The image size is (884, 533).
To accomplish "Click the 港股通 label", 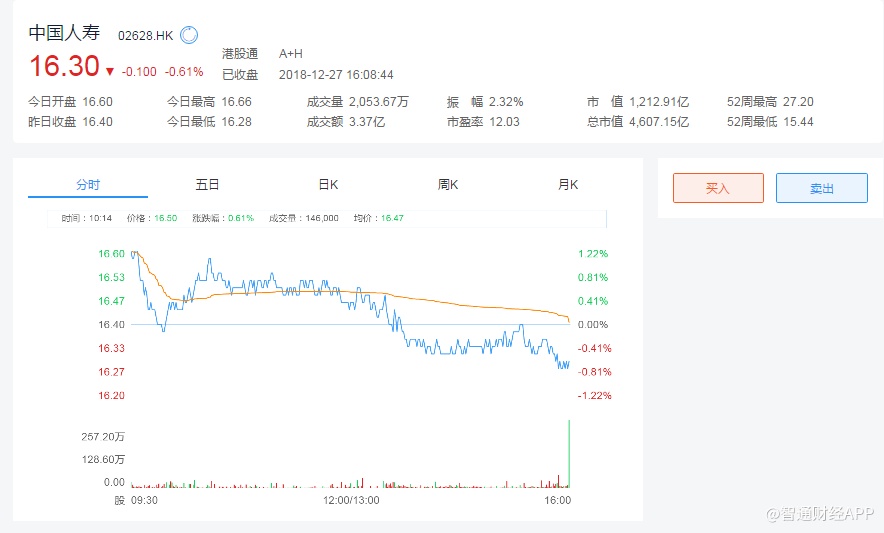I will (240, 53).
